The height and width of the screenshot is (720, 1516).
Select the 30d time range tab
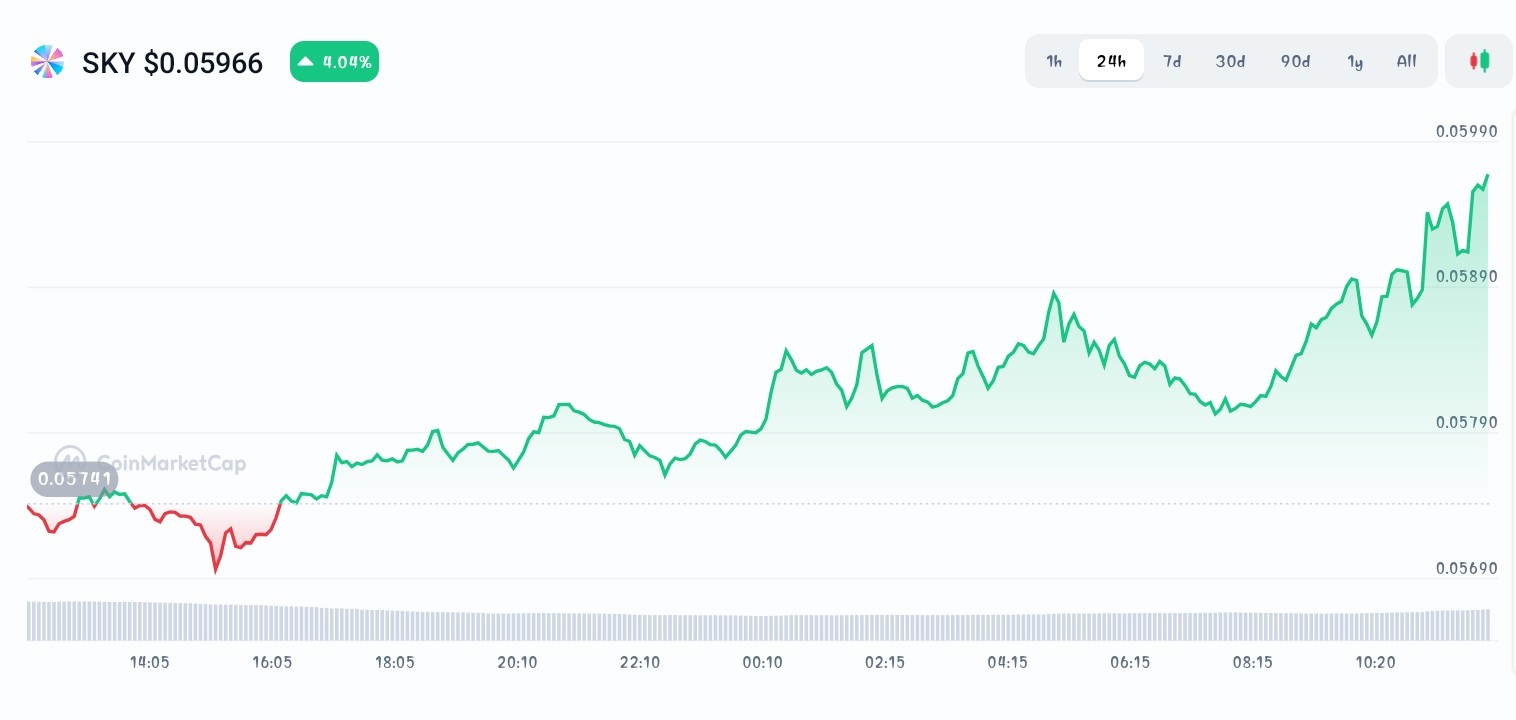click(1230, 61)
